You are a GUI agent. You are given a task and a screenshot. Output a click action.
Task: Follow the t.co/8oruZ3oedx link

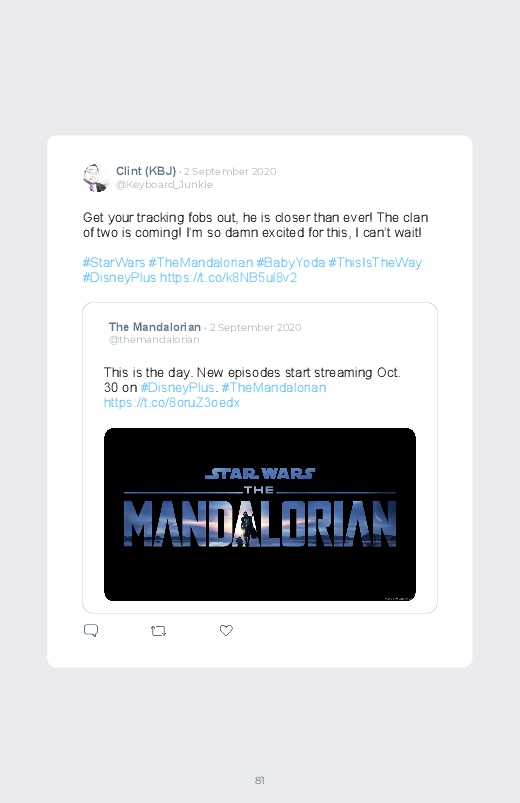pos(172,403)
